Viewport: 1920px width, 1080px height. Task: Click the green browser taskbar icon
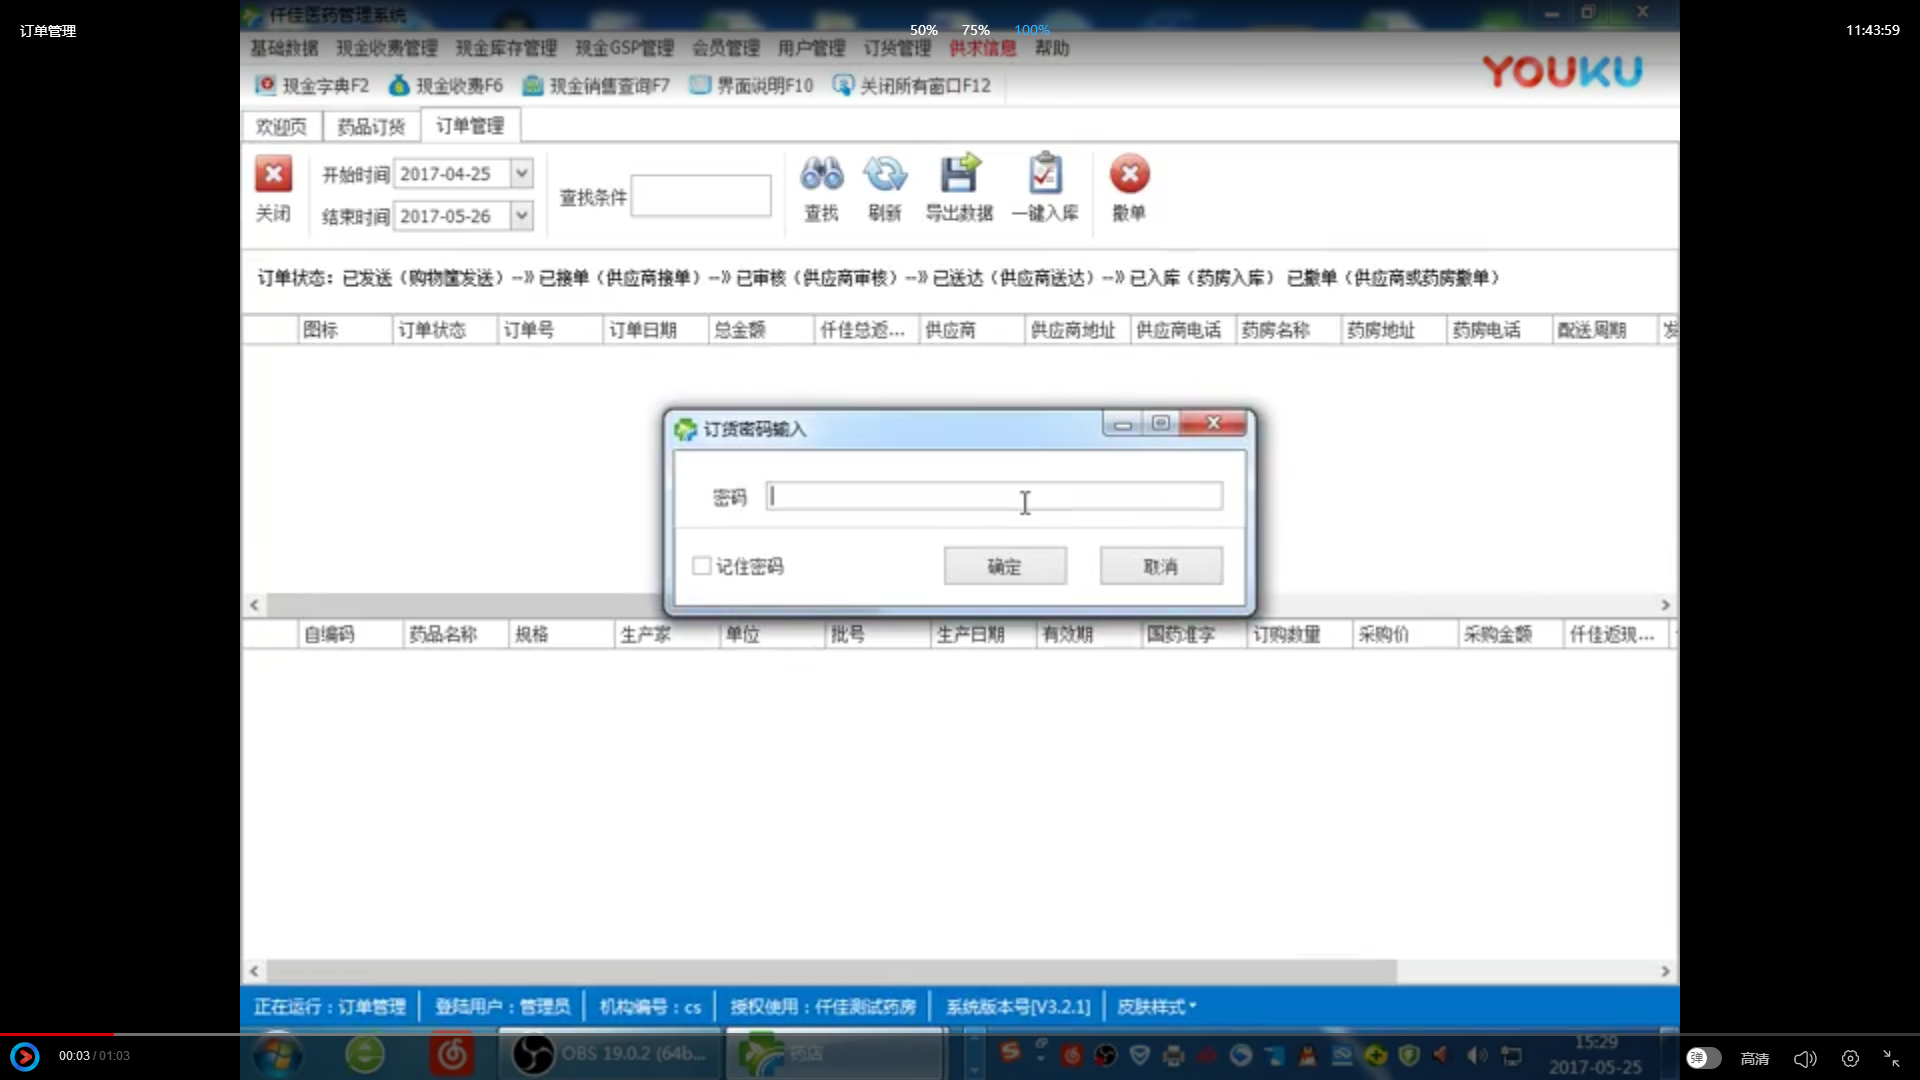click(364, 1055)
